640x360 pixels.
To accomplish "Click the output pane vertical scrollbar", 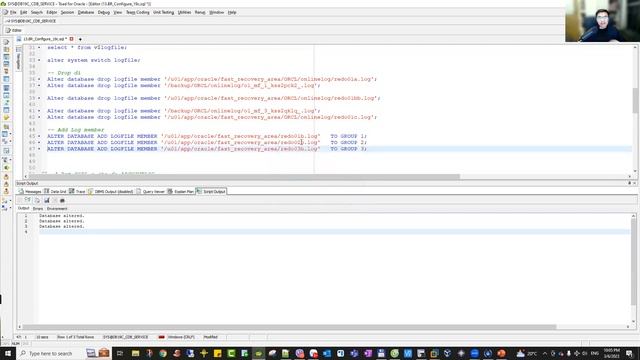I will (633, 261).
